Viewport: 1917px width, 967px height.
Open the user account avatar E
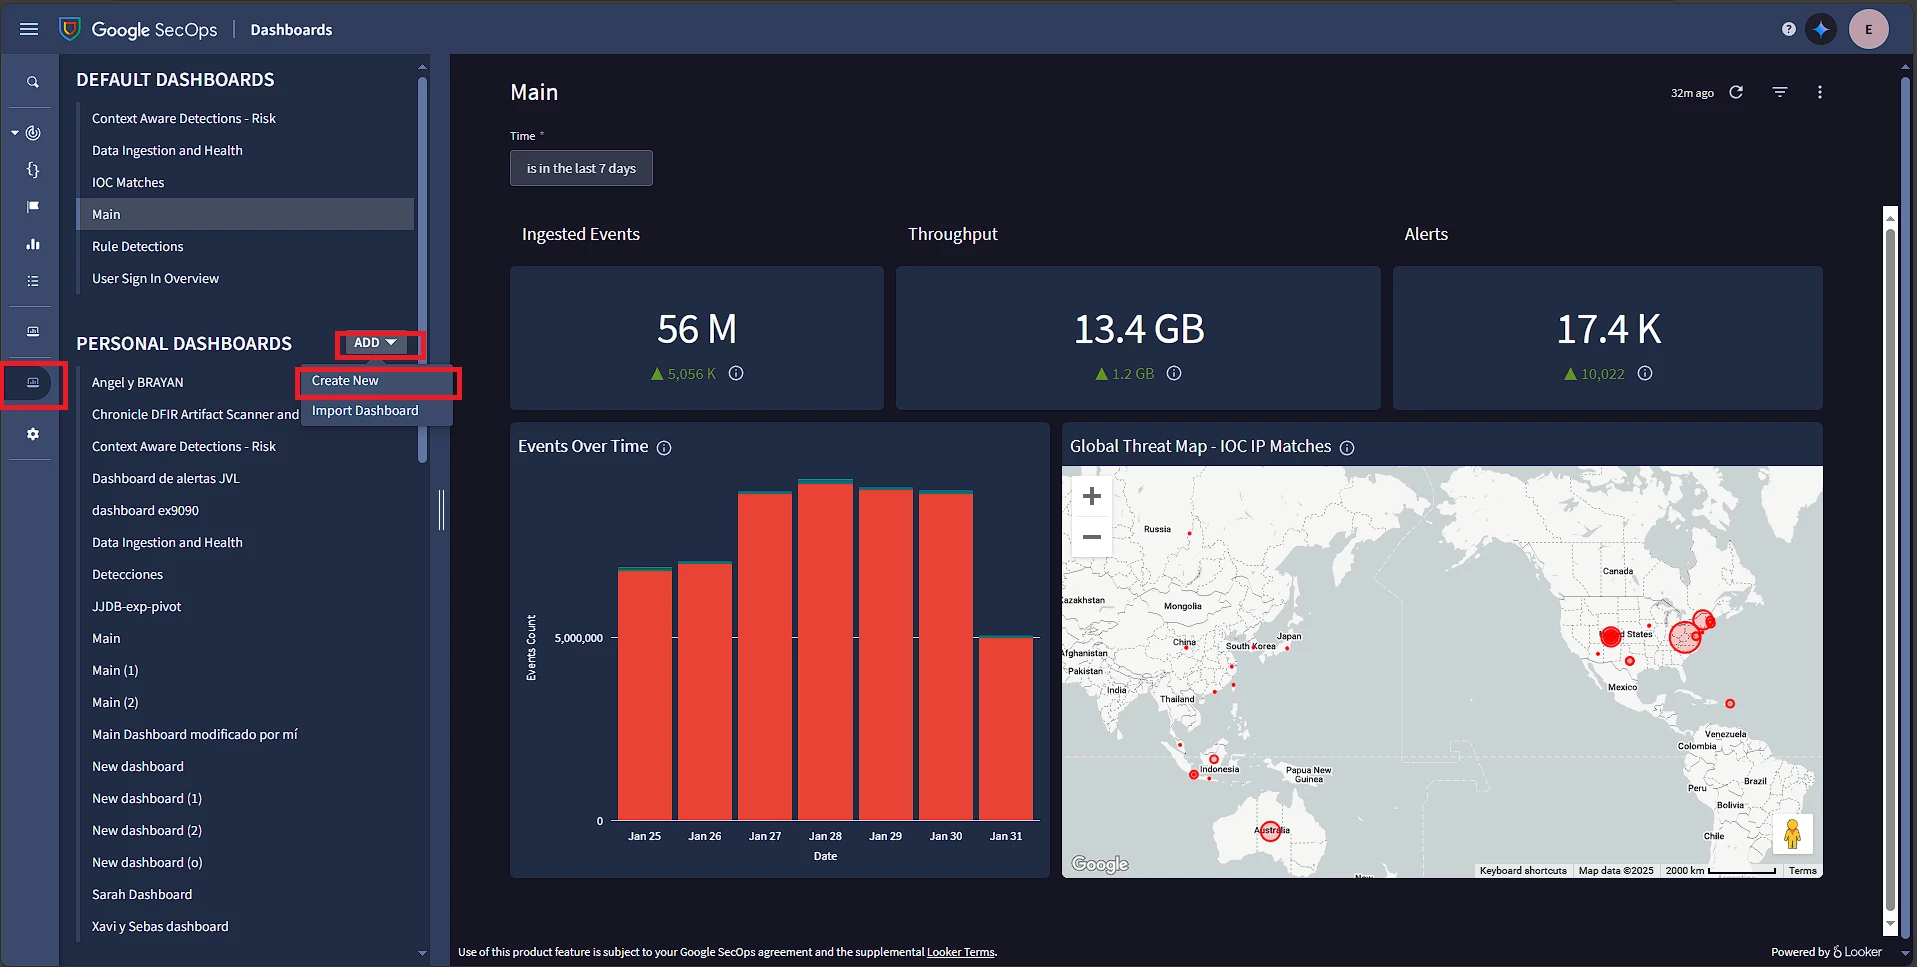1868,29
